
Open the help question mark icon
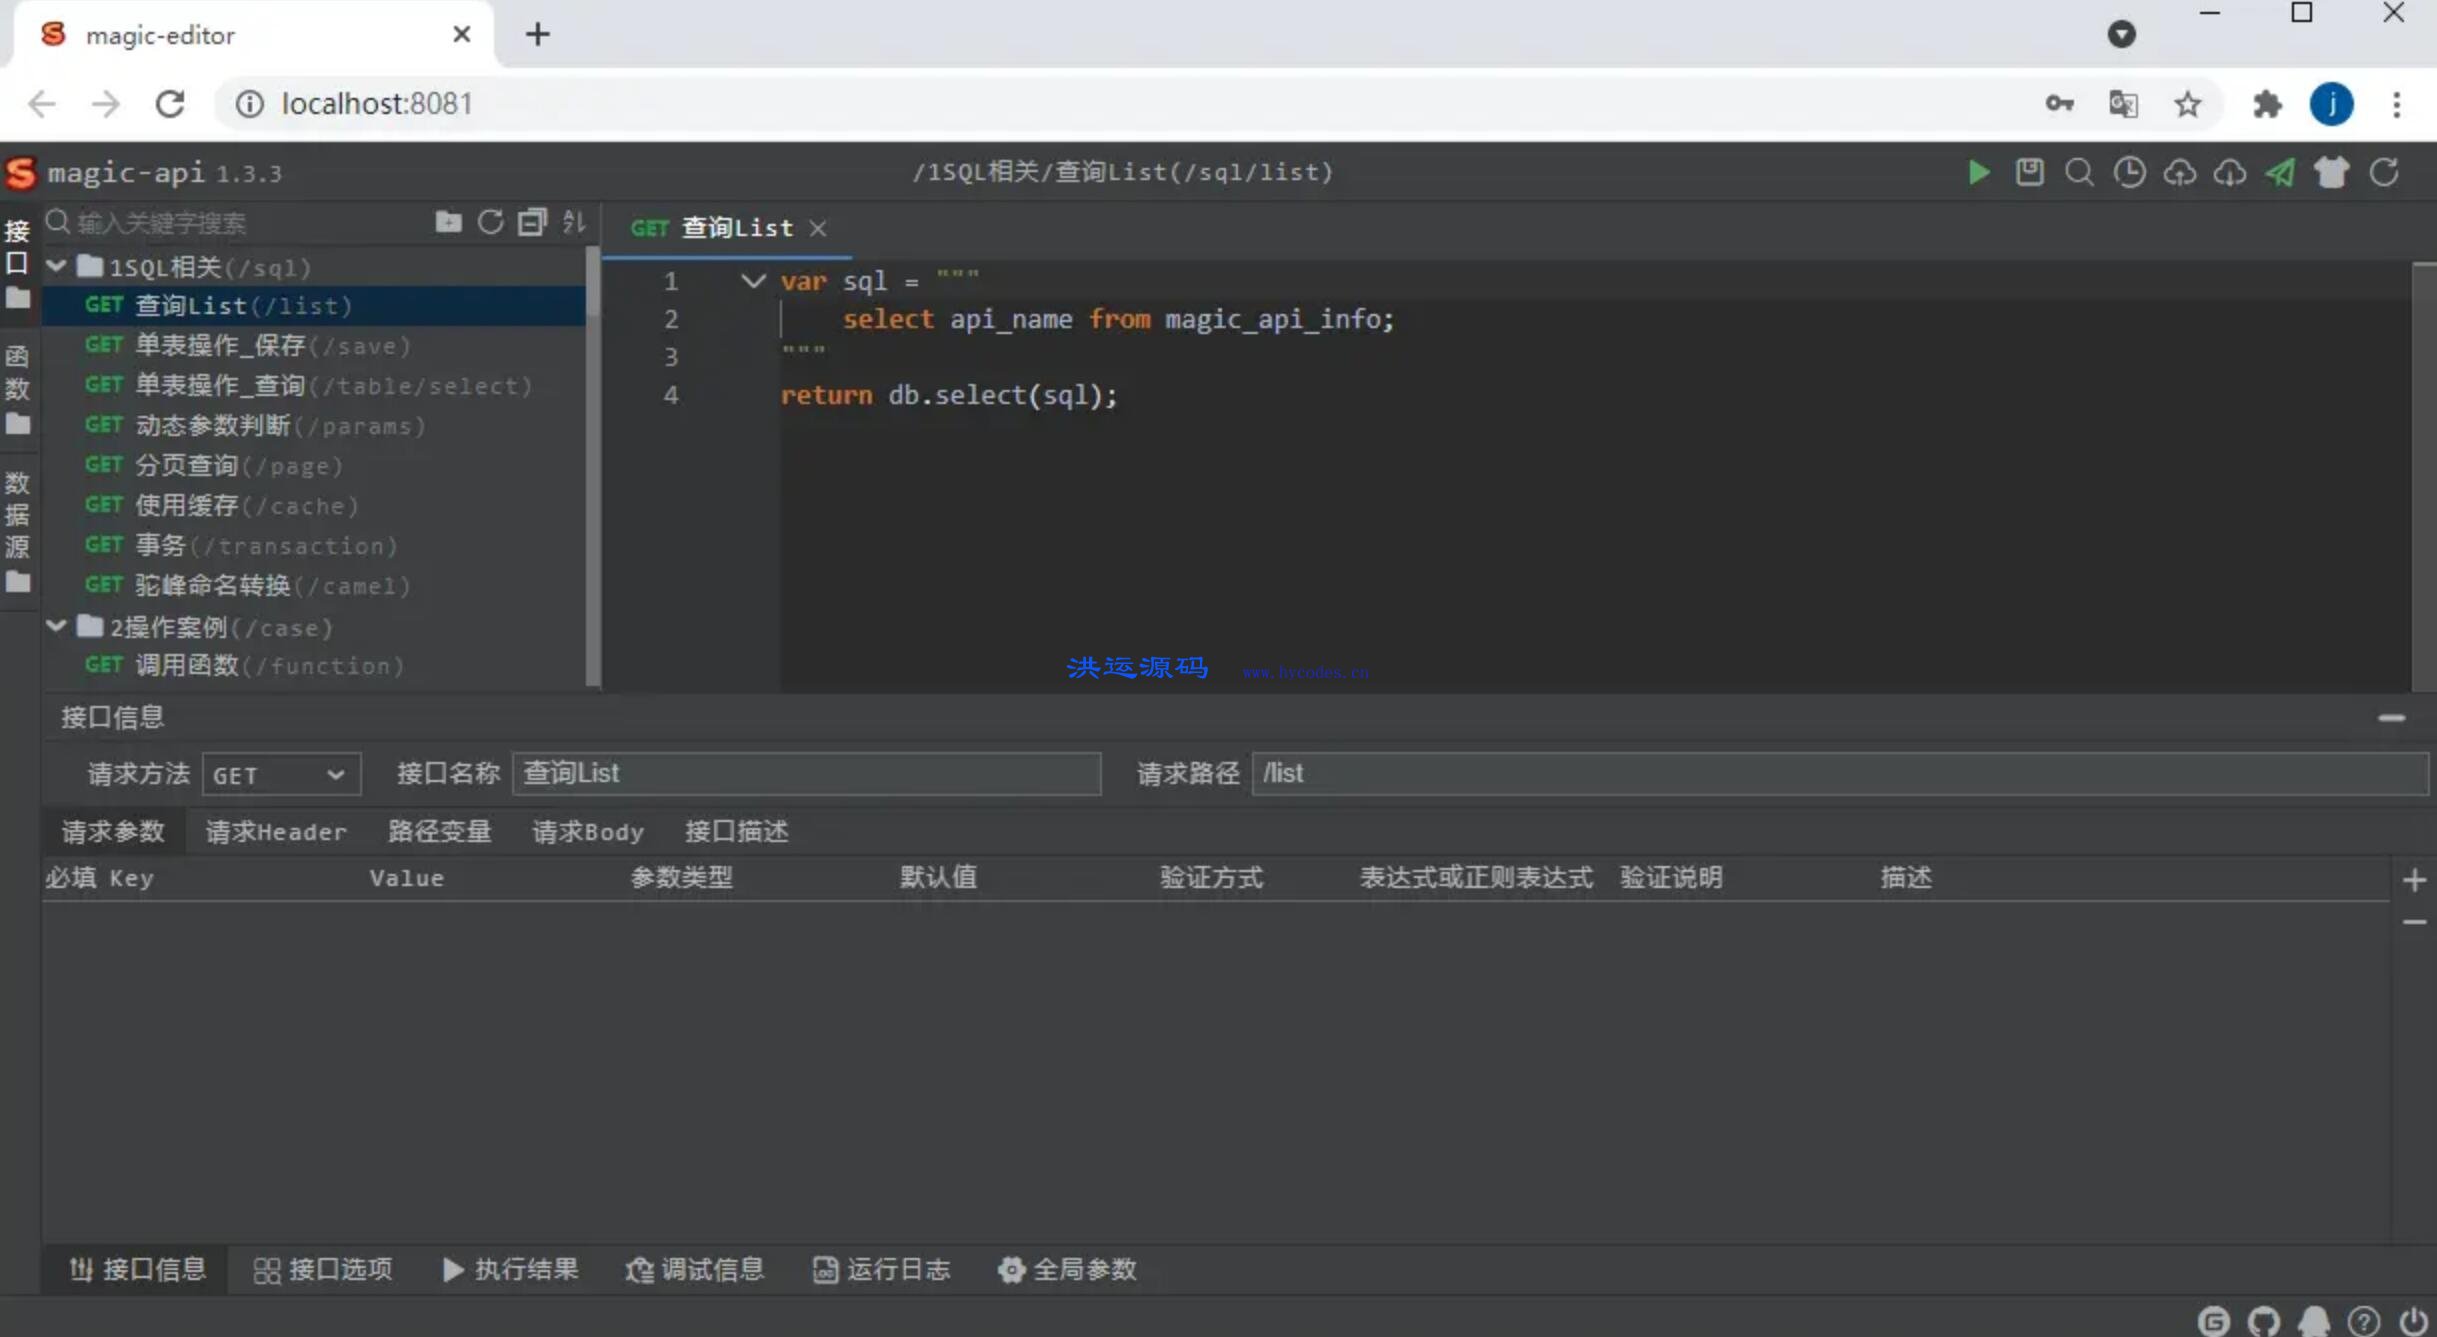tap(2364, 1321)
